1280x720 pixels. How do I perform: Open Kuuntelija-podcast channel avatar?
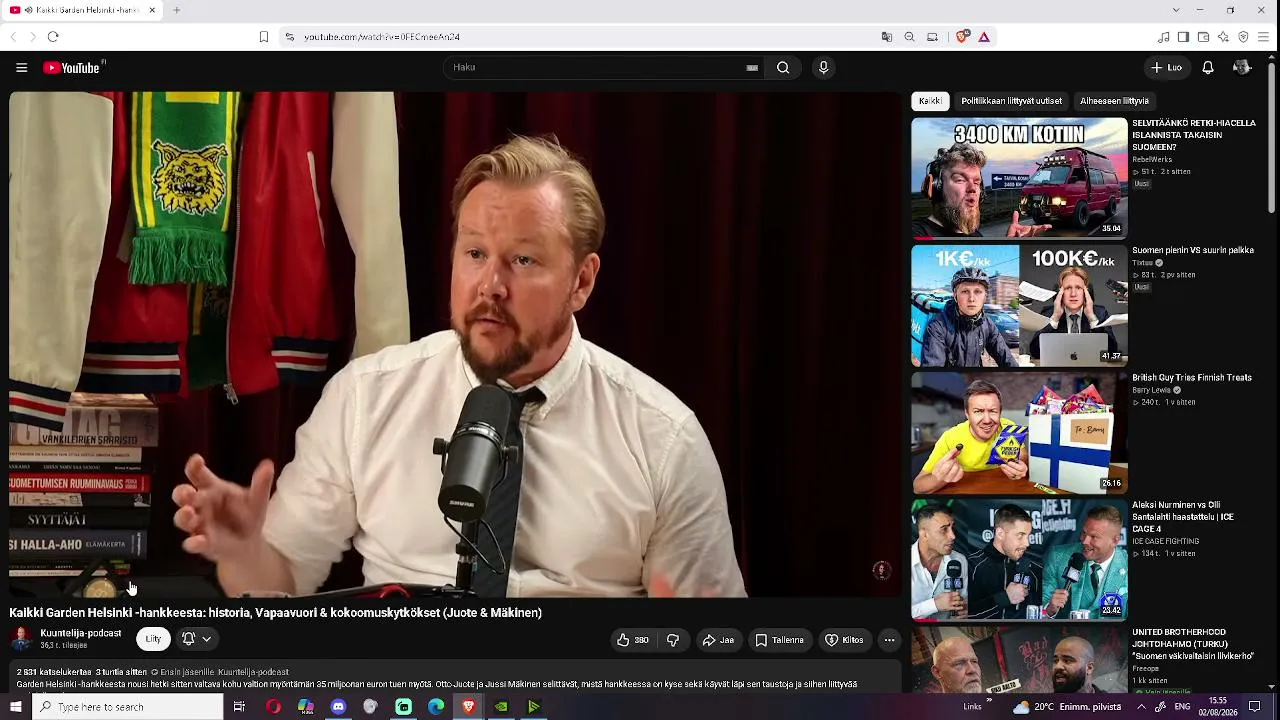point(21,639)
